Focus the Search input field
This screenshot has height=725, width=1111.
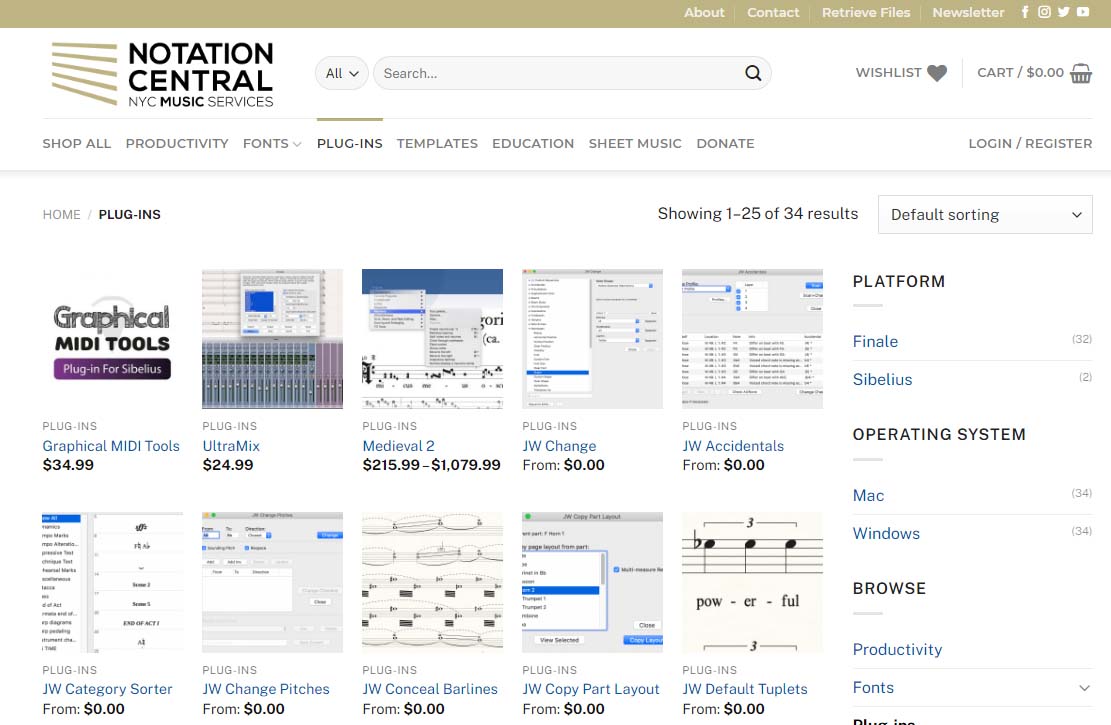pyautogui.click(x=560, y=73)
